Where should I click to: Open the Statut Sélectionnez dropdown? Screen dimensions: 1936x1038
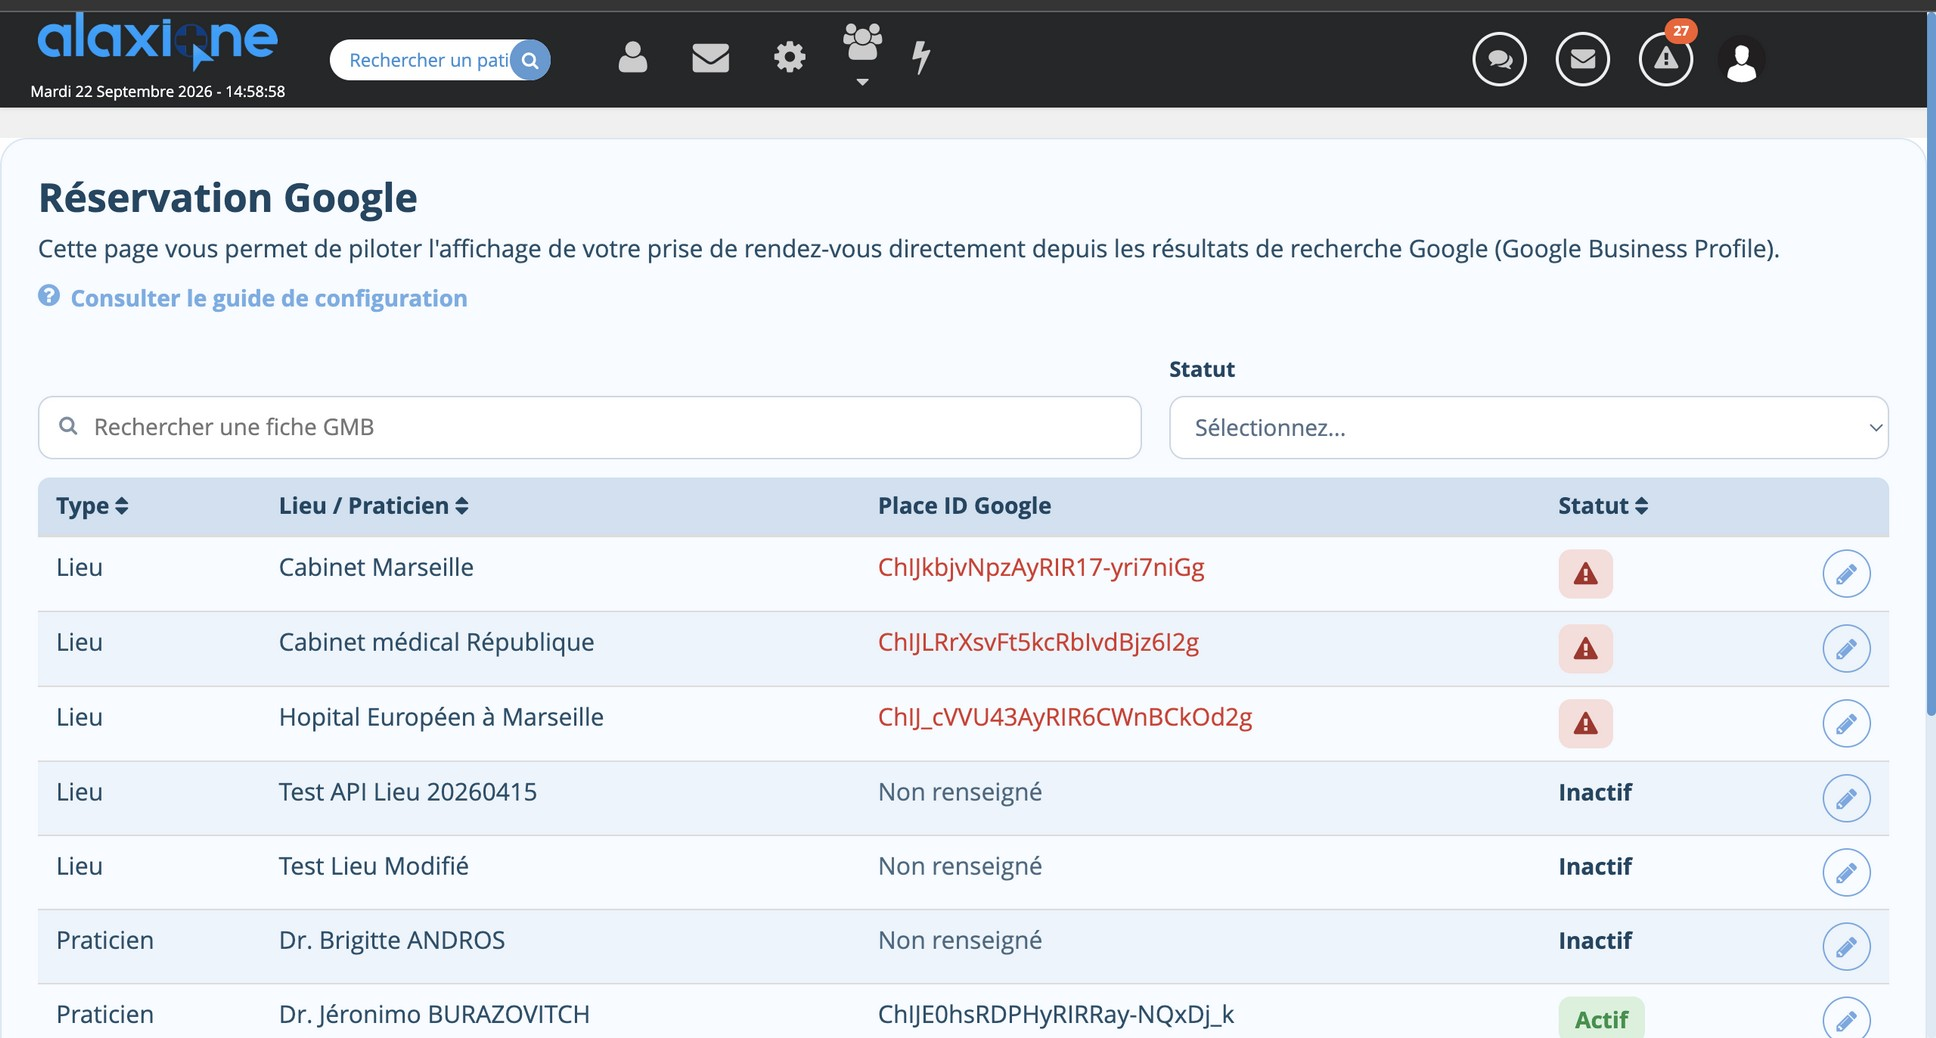(1528, 427)
